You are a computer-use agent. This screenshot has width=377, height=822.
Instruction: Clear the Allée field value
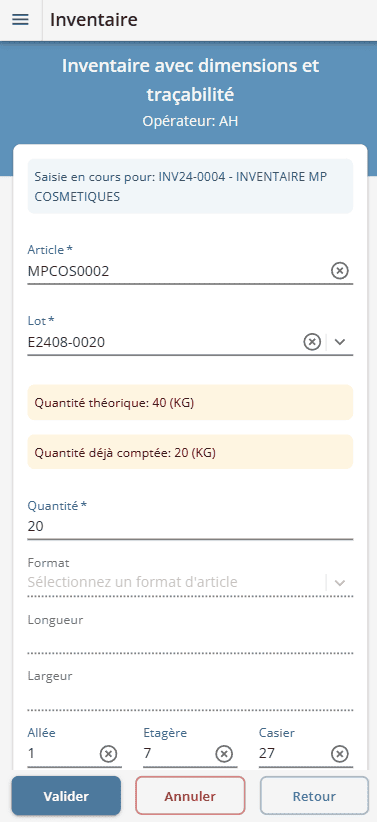point(109,754)
